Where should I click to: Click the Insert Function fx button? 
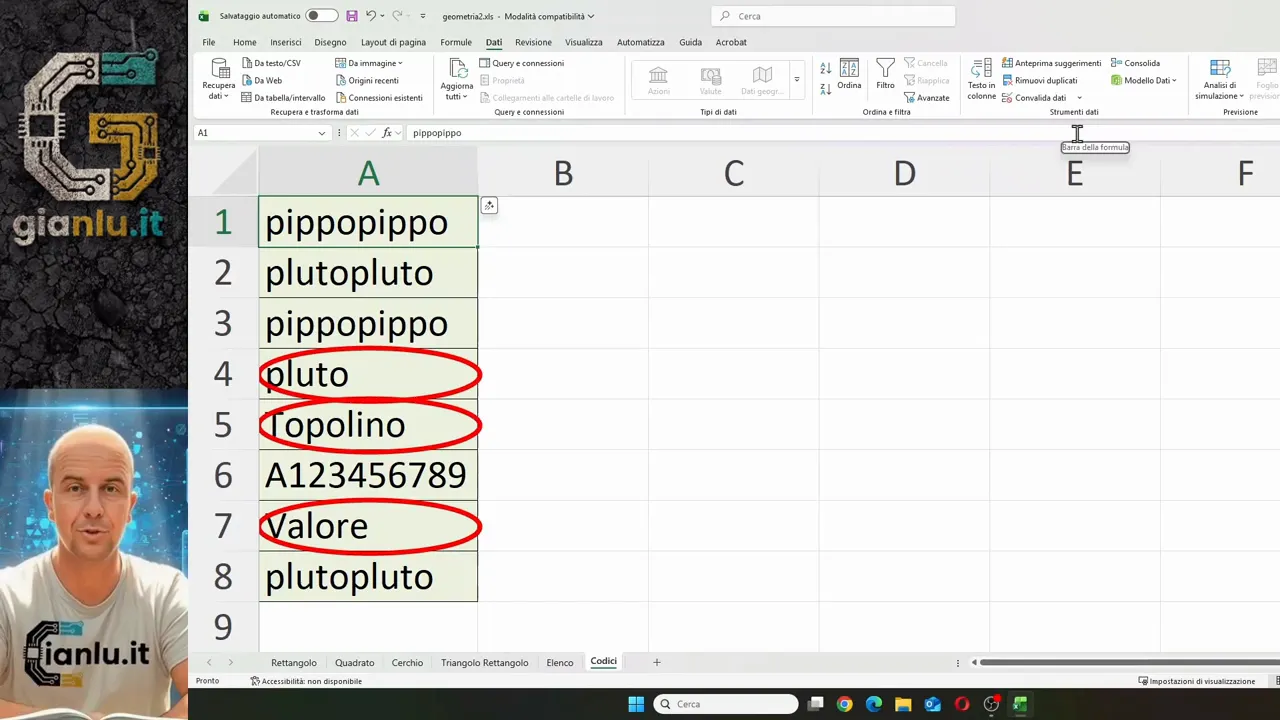387,133
